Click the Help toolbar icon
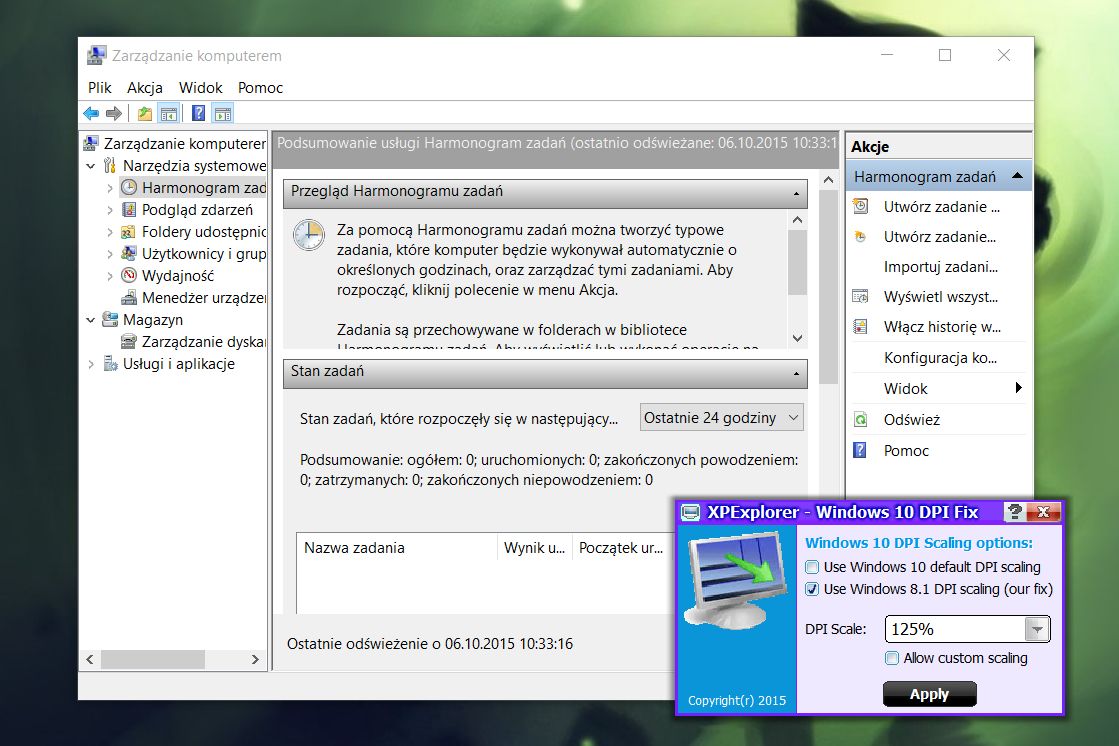The width and height of the screenshot is (1119, 746). (x=198, y=113)
